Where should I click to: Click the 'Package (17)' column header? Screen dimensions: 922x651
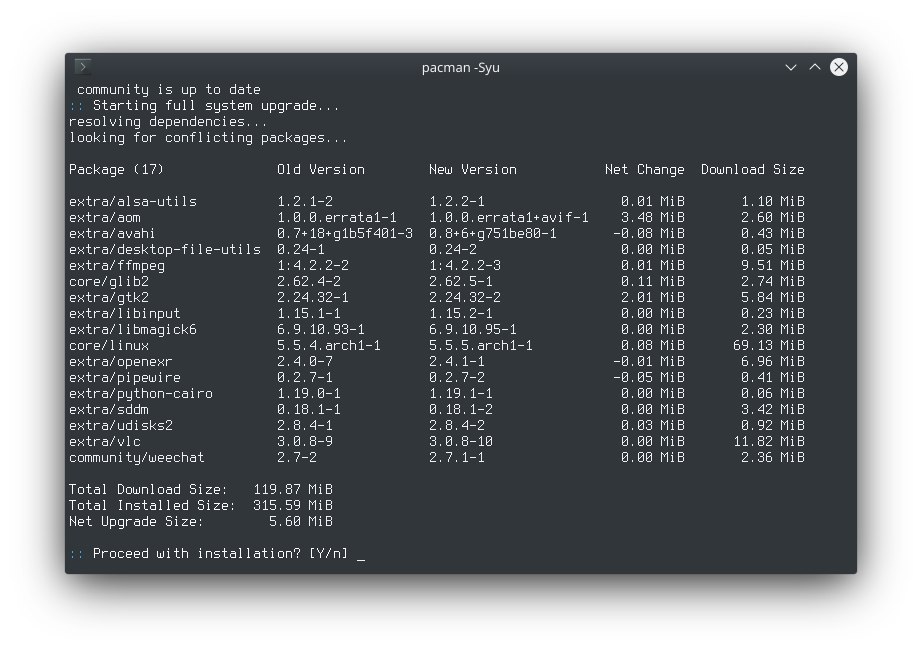pos(116,170)
